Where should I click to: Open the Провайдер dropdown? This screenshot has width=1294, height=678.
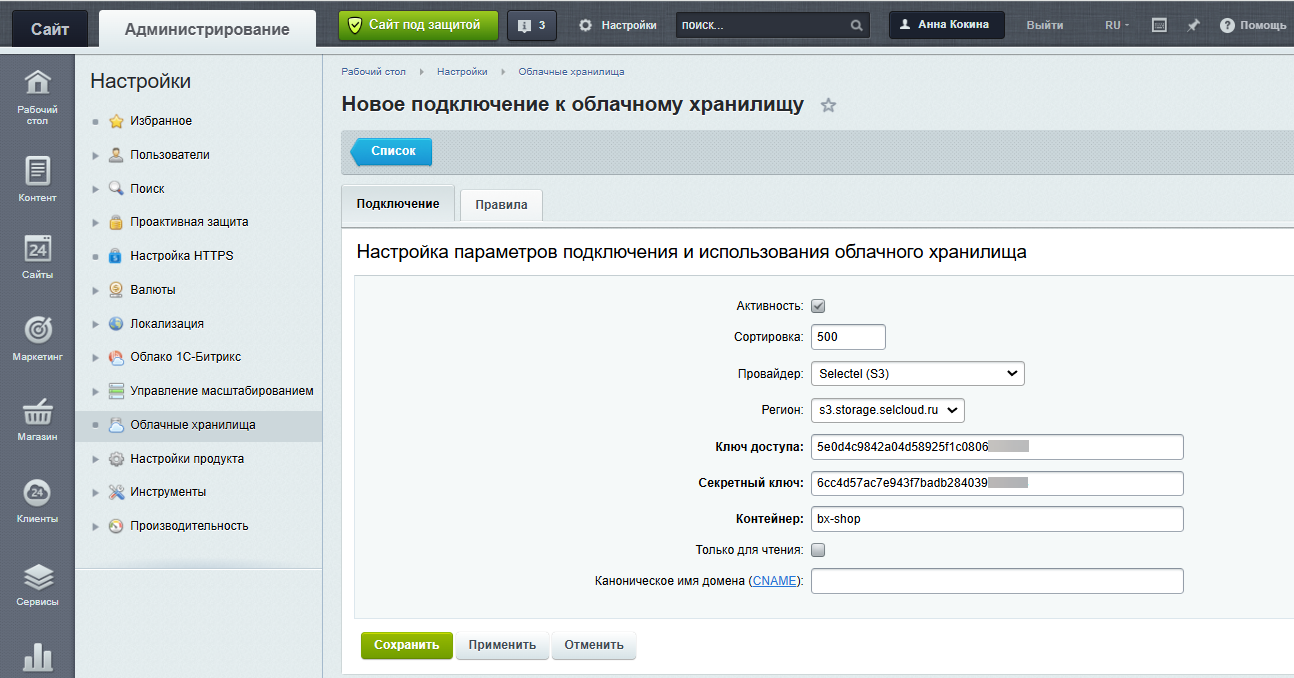[917, 374]
